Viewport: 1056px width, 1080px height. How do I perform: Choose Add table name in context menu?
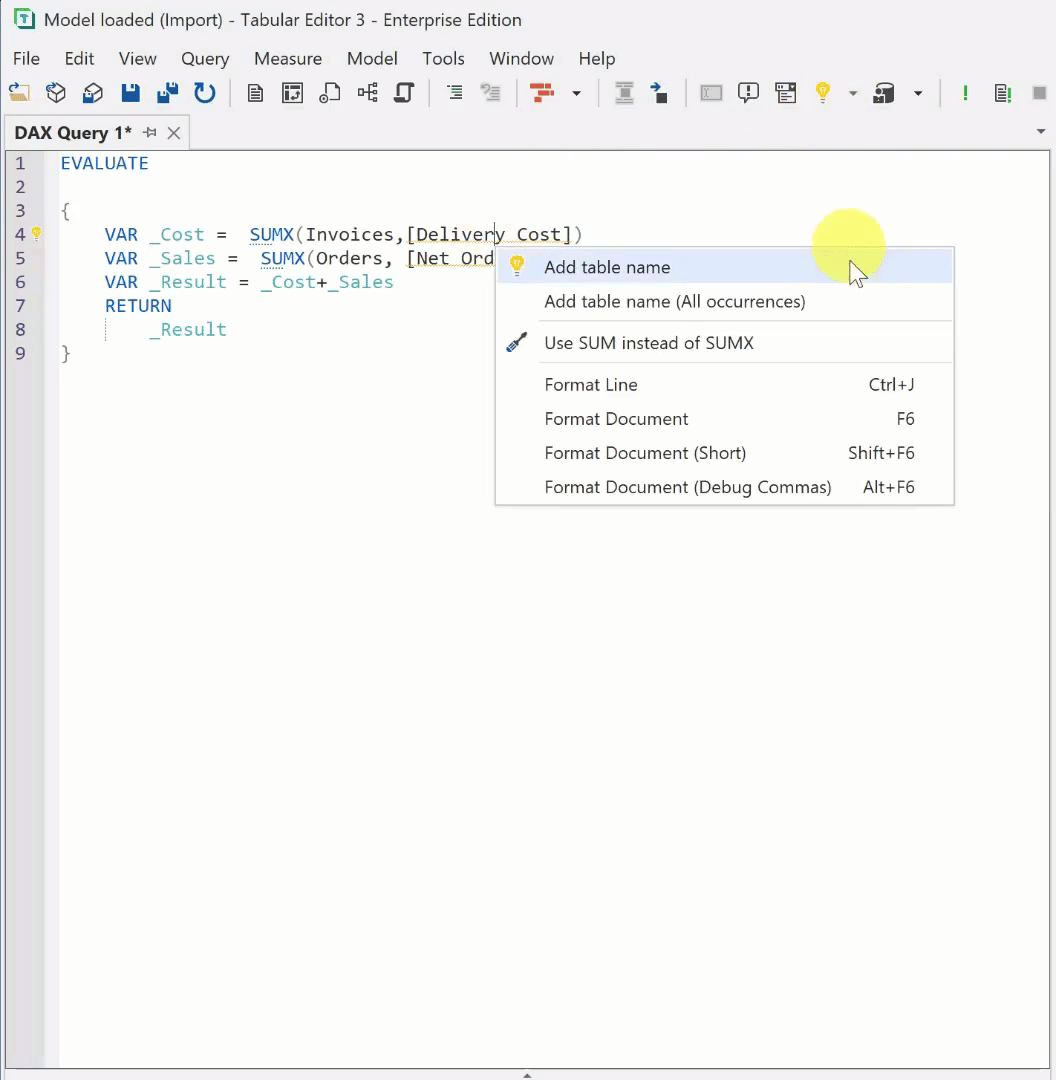pyautogui.click(x=725, y=267)
